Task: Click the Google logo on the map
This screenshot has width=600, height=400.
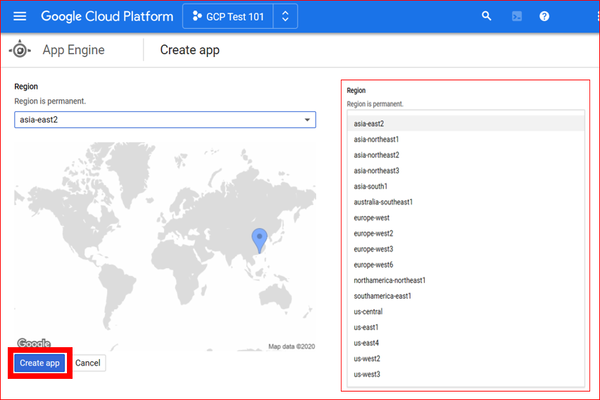Action: [34, 343]
